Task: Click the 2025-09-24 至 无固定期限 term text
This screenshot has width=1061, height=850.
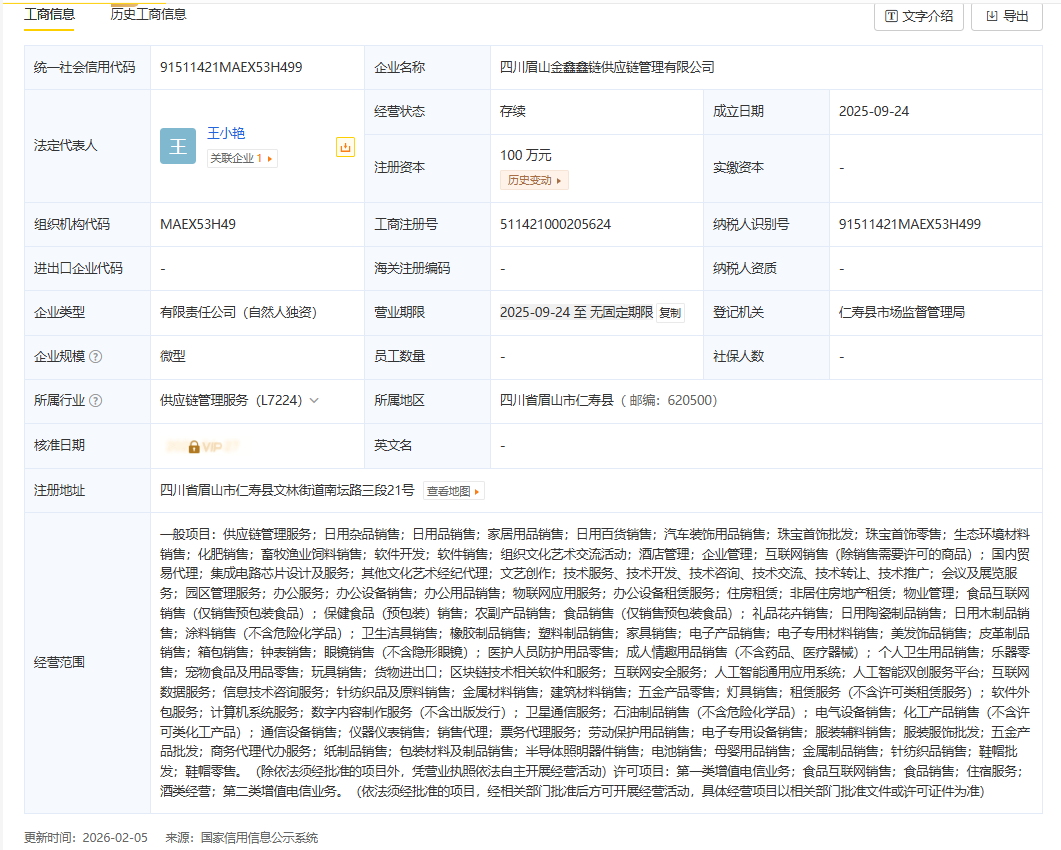Action: click(x=577, y=313)
